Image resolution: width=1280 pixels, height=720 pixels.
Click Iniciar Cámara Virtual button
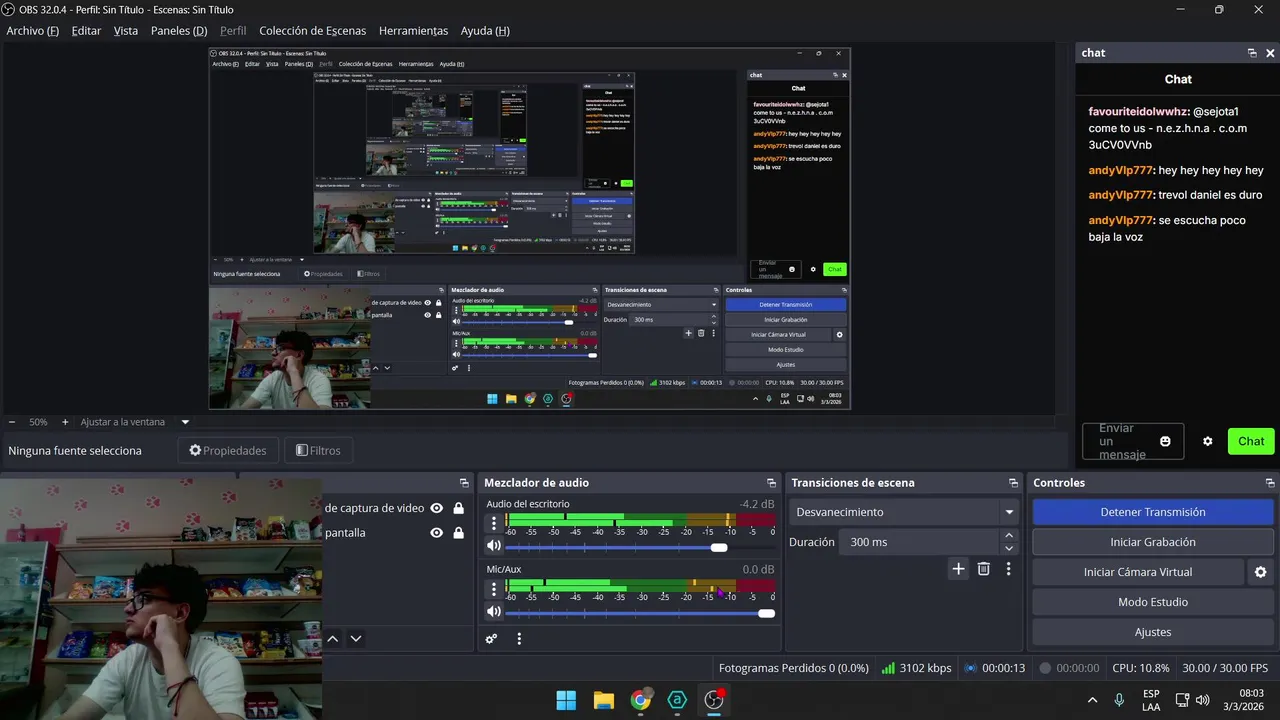click(1138, 572)
